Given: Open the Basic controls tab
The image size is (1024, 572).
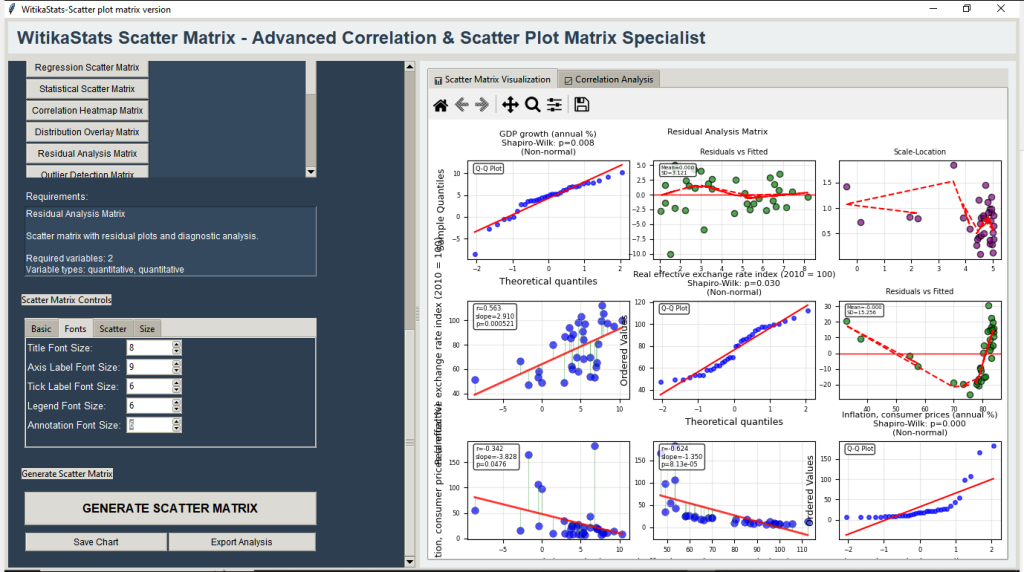Looking at the screenshot, I should pyautogui.click(x=41, y=328).
